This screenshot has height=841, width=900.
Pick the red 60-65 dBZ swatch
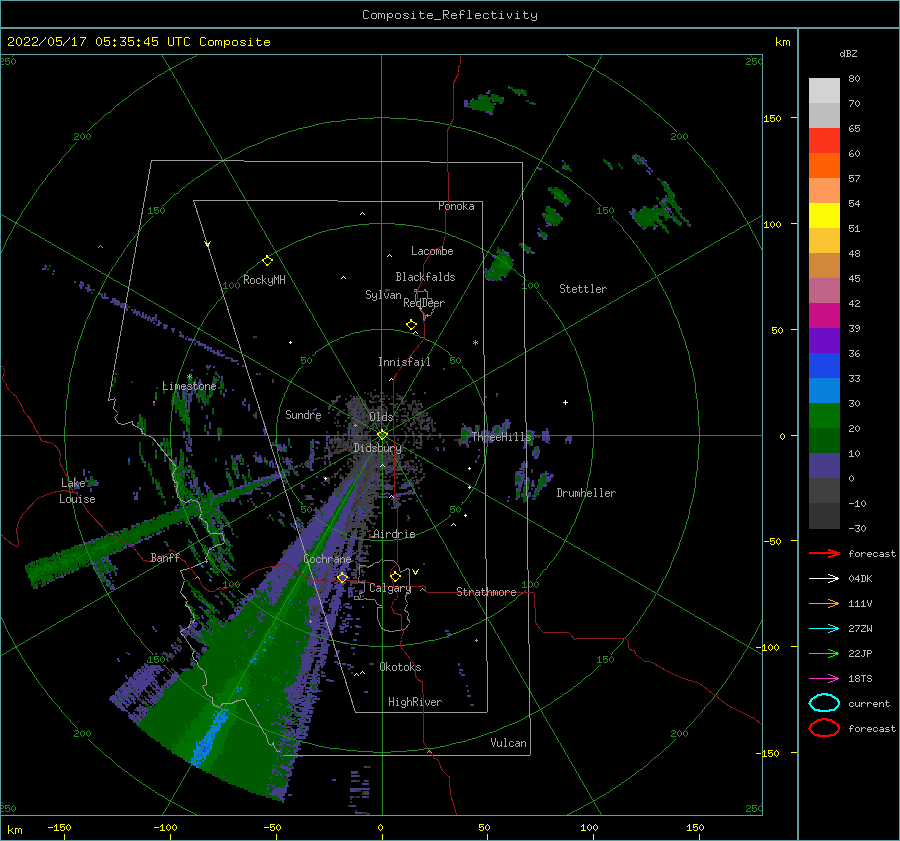[x=824, y=140]
